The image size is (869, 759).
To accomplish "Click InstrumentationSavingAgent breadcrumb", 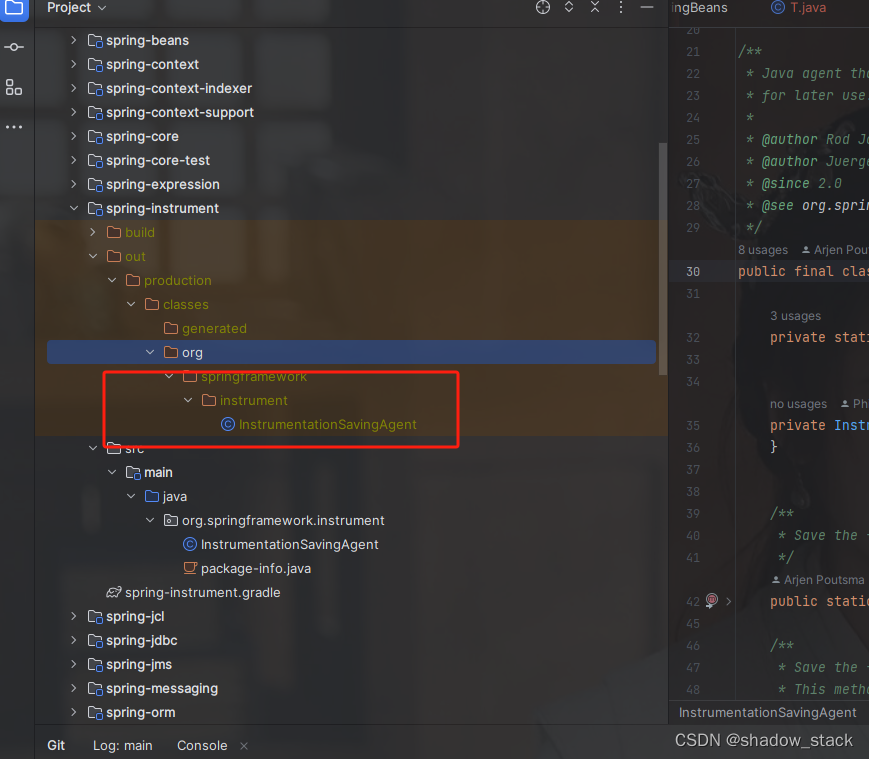I will pyautogui.click(x=768, y=712).
